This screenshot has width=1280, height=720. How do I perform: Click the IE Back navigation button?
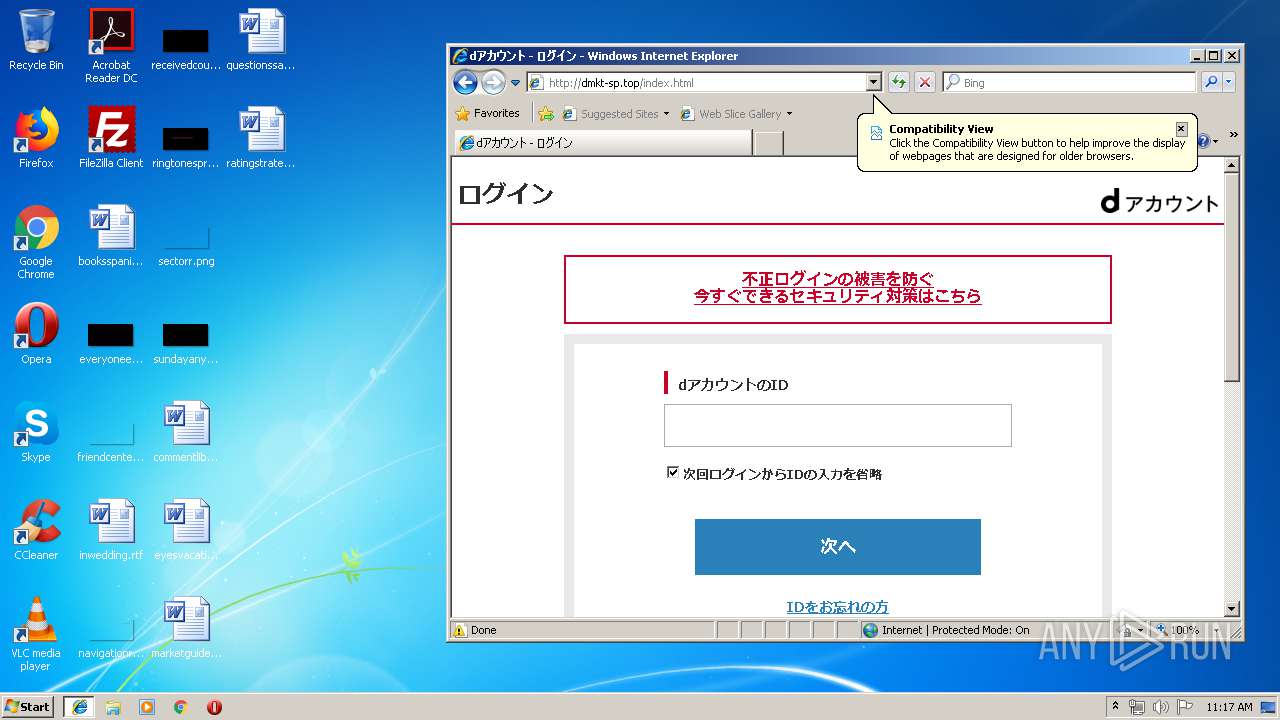pyautogui.click(x=466, y=82)
